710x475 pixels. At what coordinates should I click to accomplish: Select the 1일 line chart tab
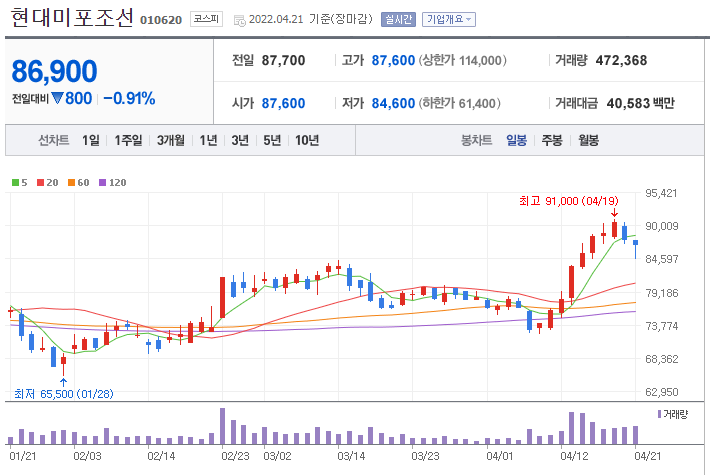tap(91, 140)
